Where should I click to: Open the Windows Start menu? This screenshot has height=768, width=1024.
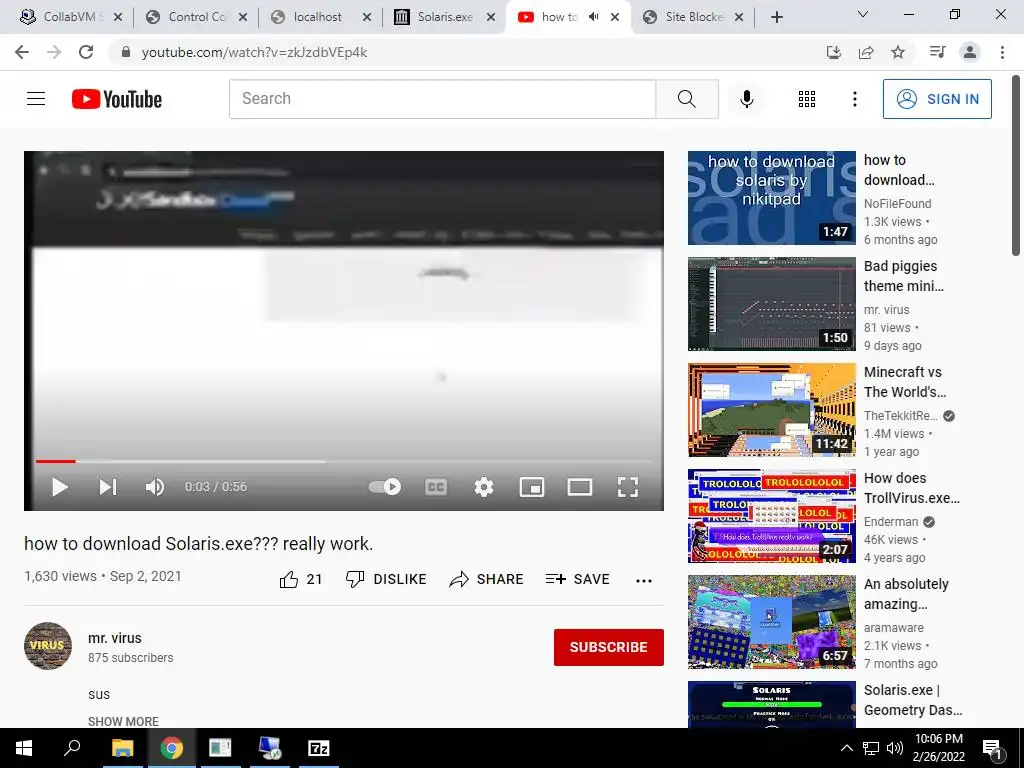[24, 748]
